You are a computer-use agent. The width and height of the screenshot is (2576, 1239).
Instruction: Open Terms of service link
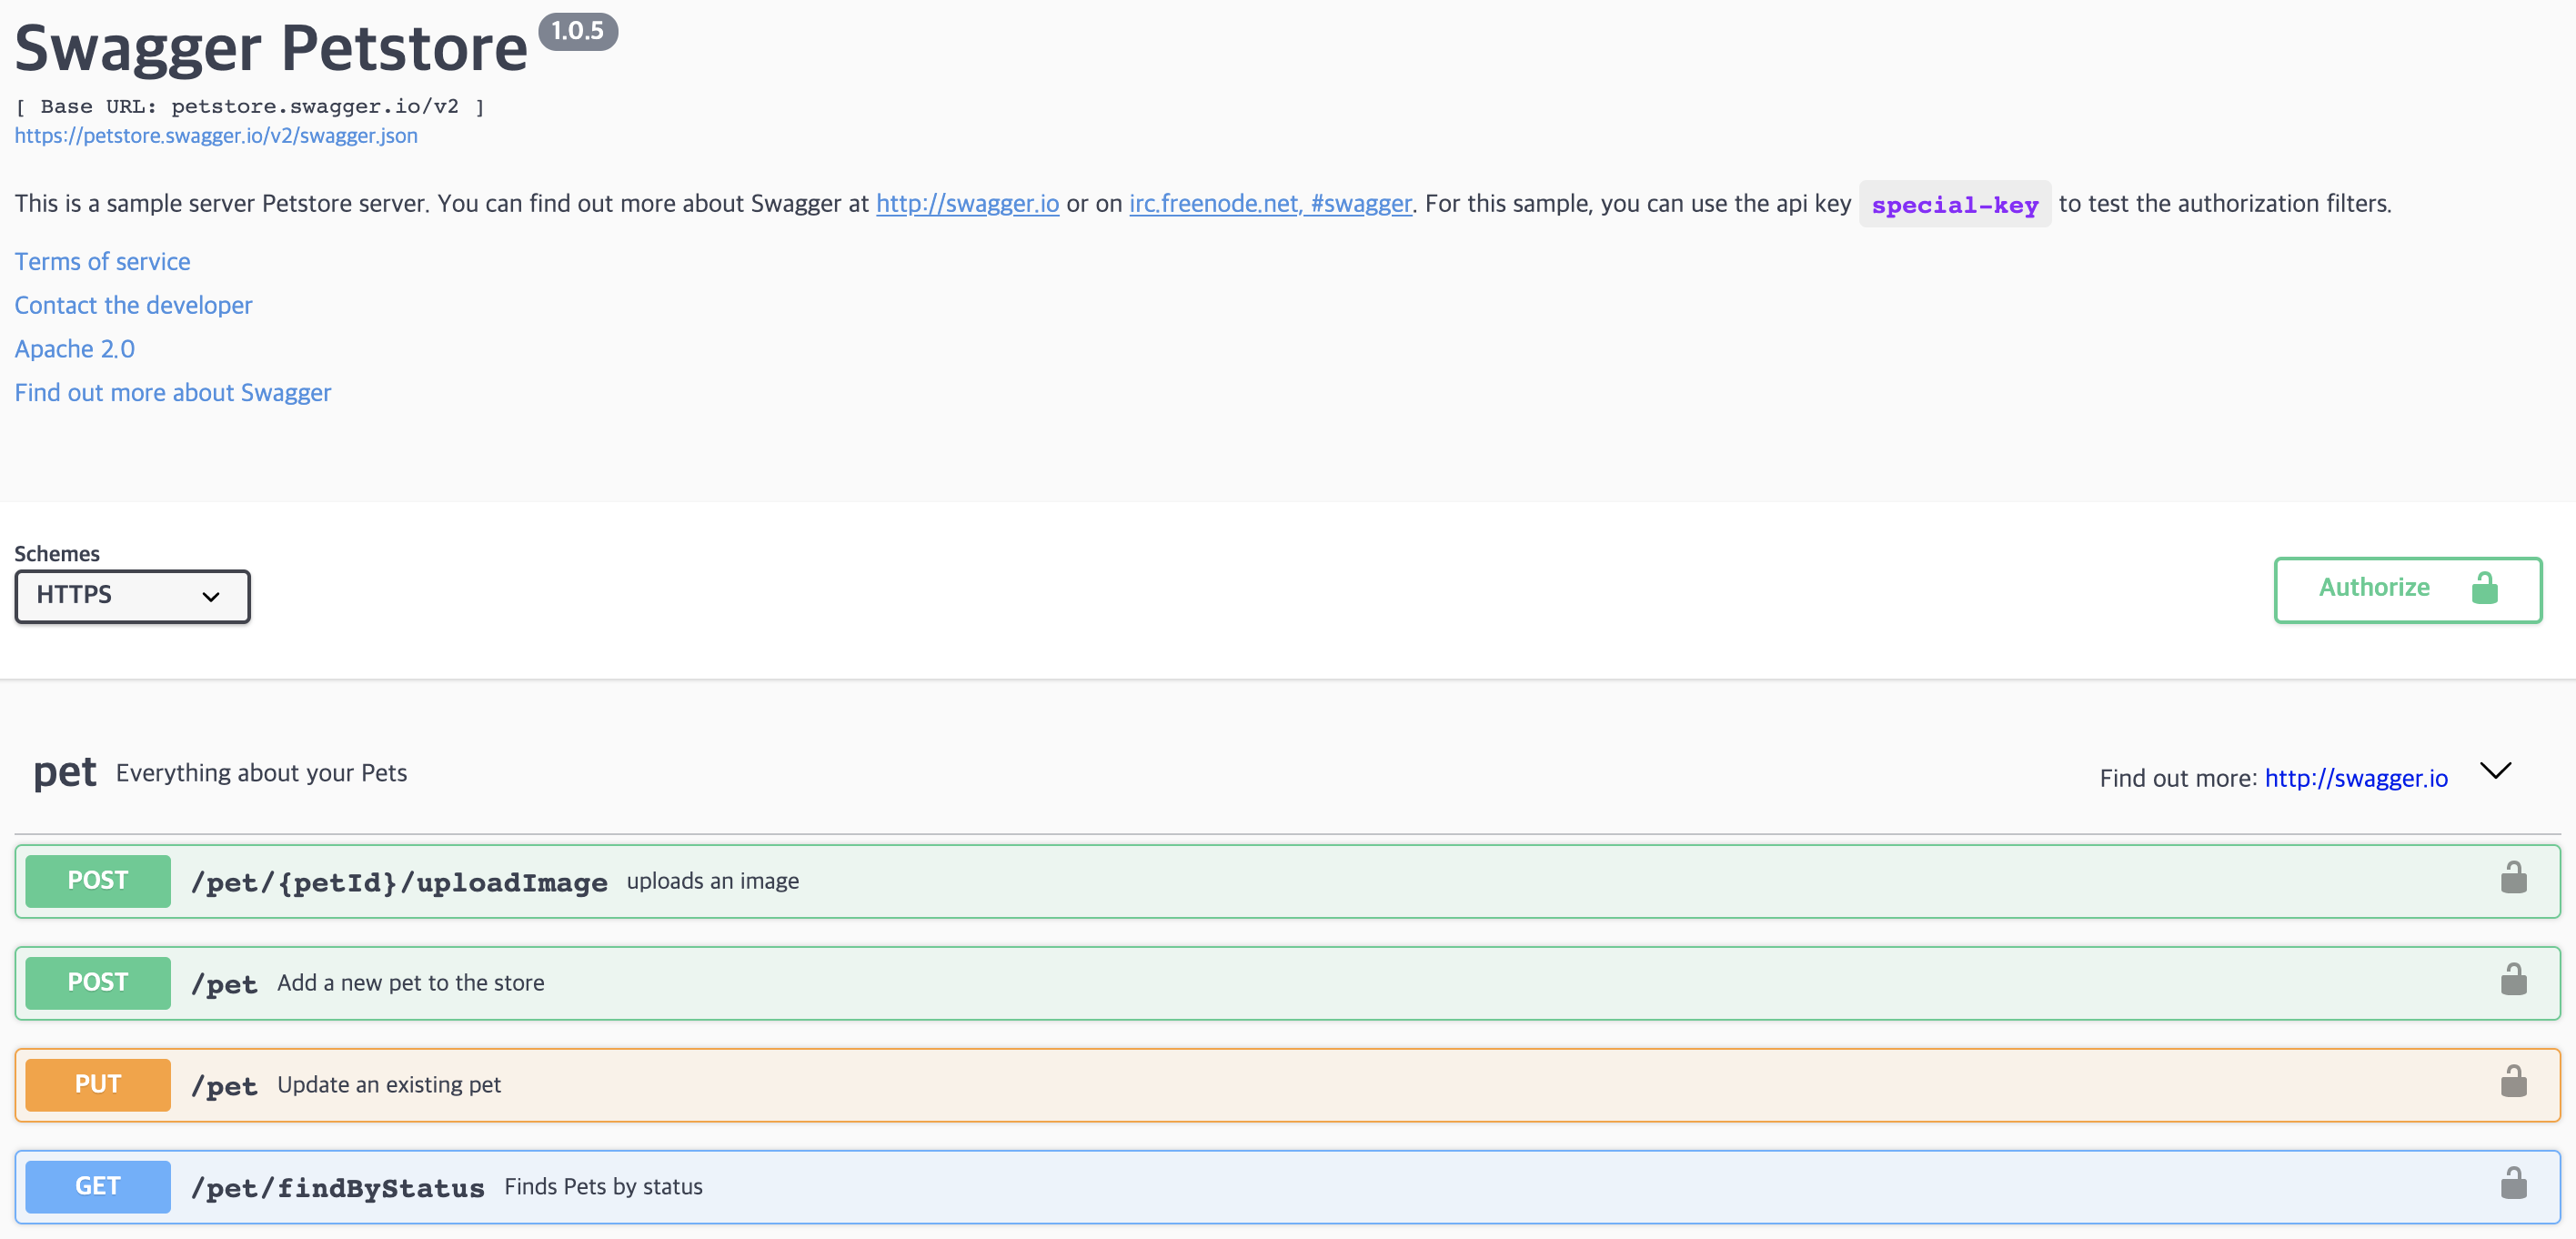coord(102,261)
